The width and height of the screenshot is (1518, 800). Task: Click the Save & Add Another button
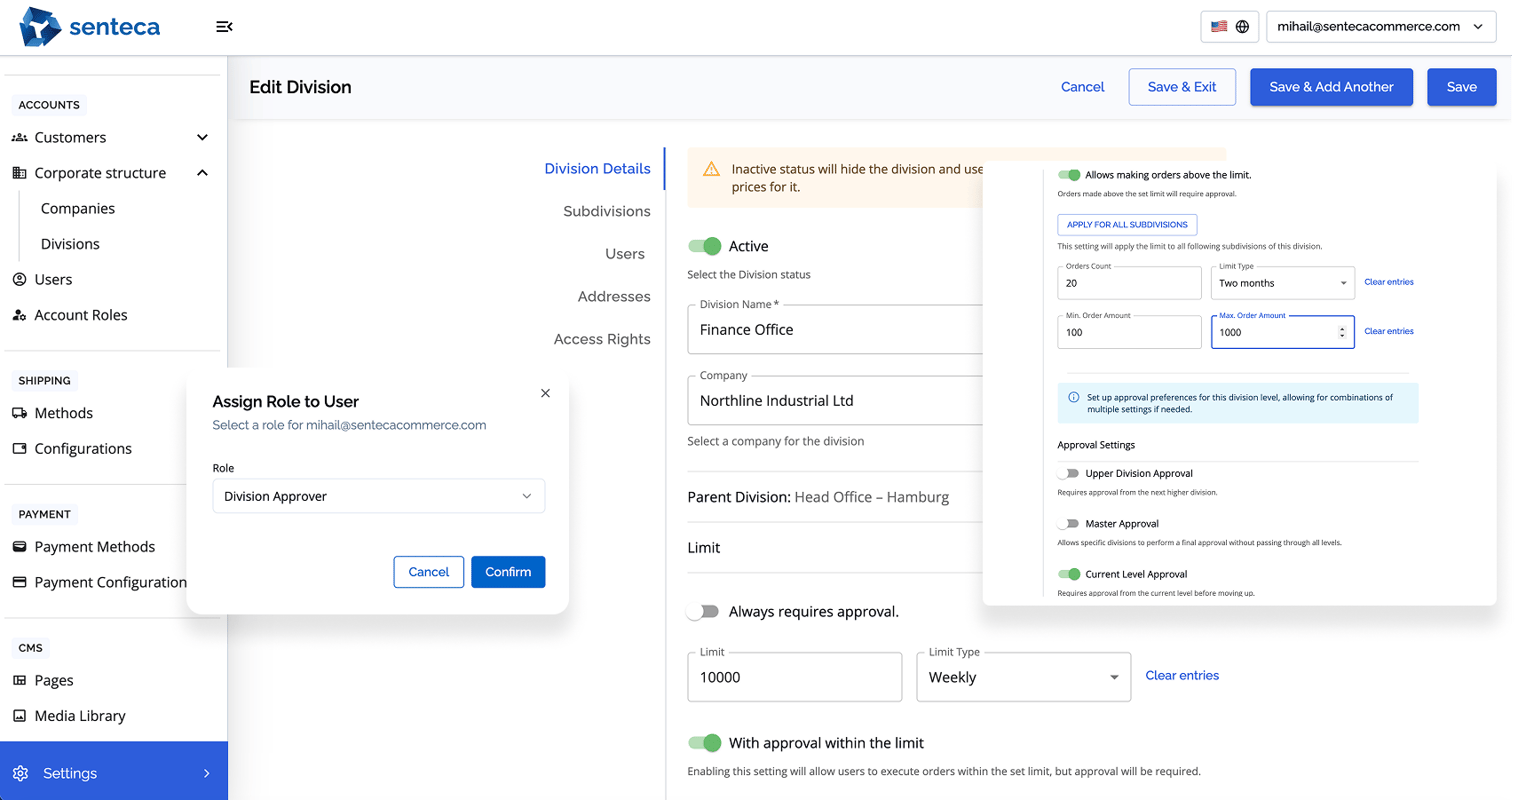1331,87
